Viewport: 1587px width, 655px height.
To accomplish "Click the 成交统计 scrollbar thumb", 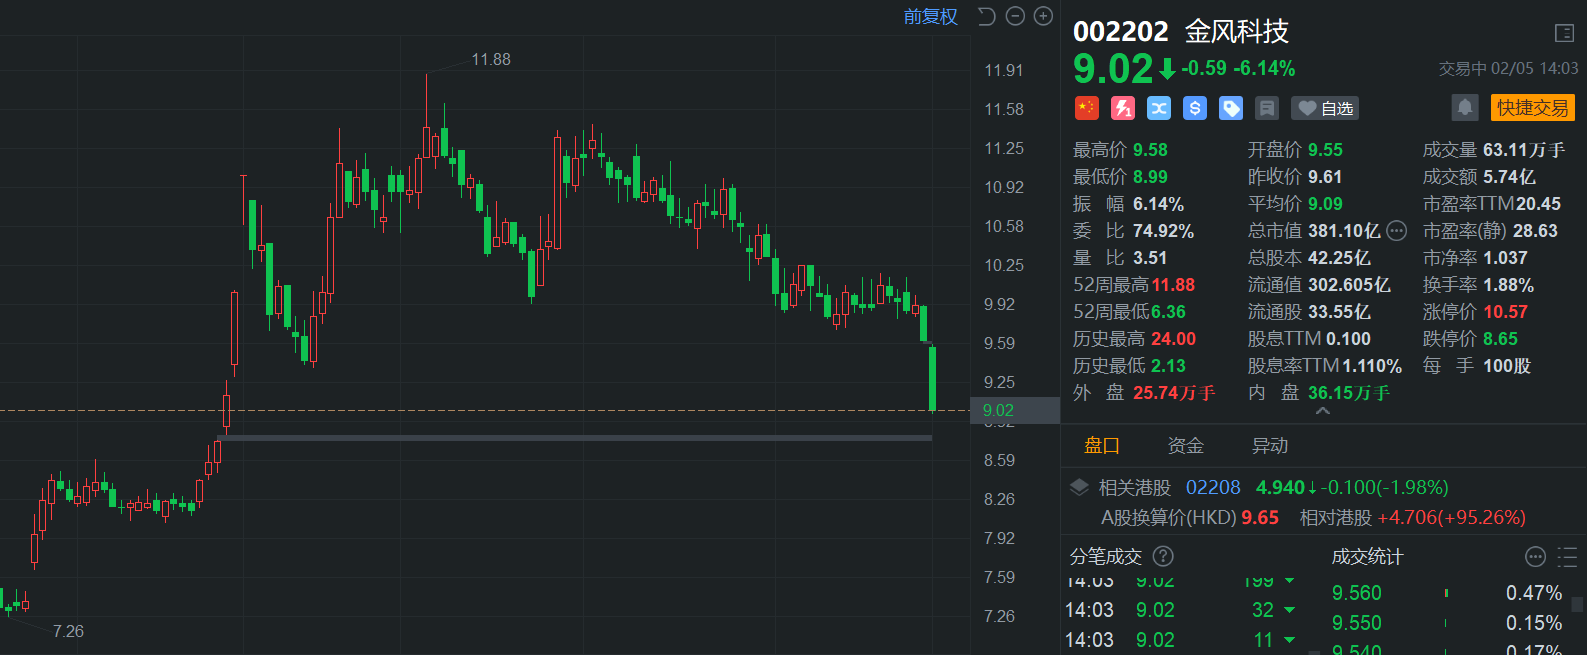I will pos(1578,603).
